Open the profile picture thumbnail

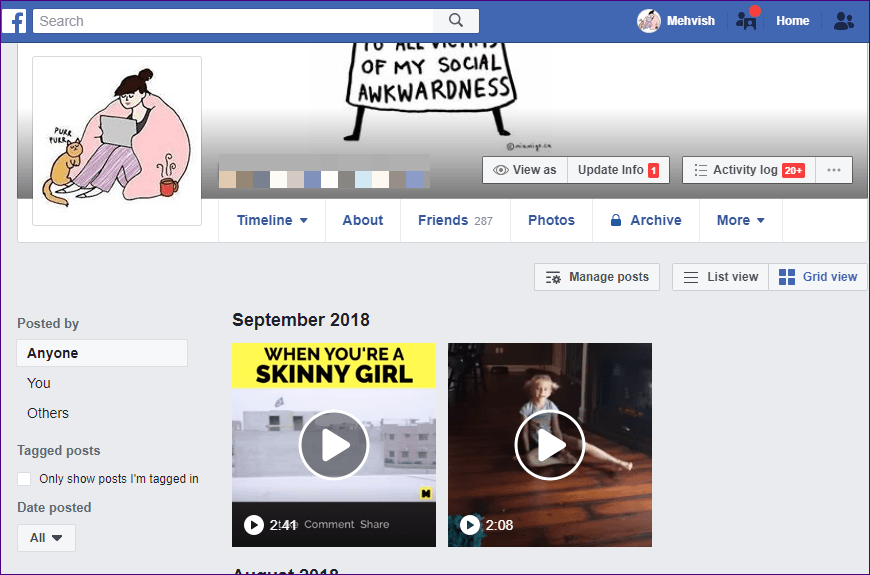pyautogui.click(x=117, y=141)
